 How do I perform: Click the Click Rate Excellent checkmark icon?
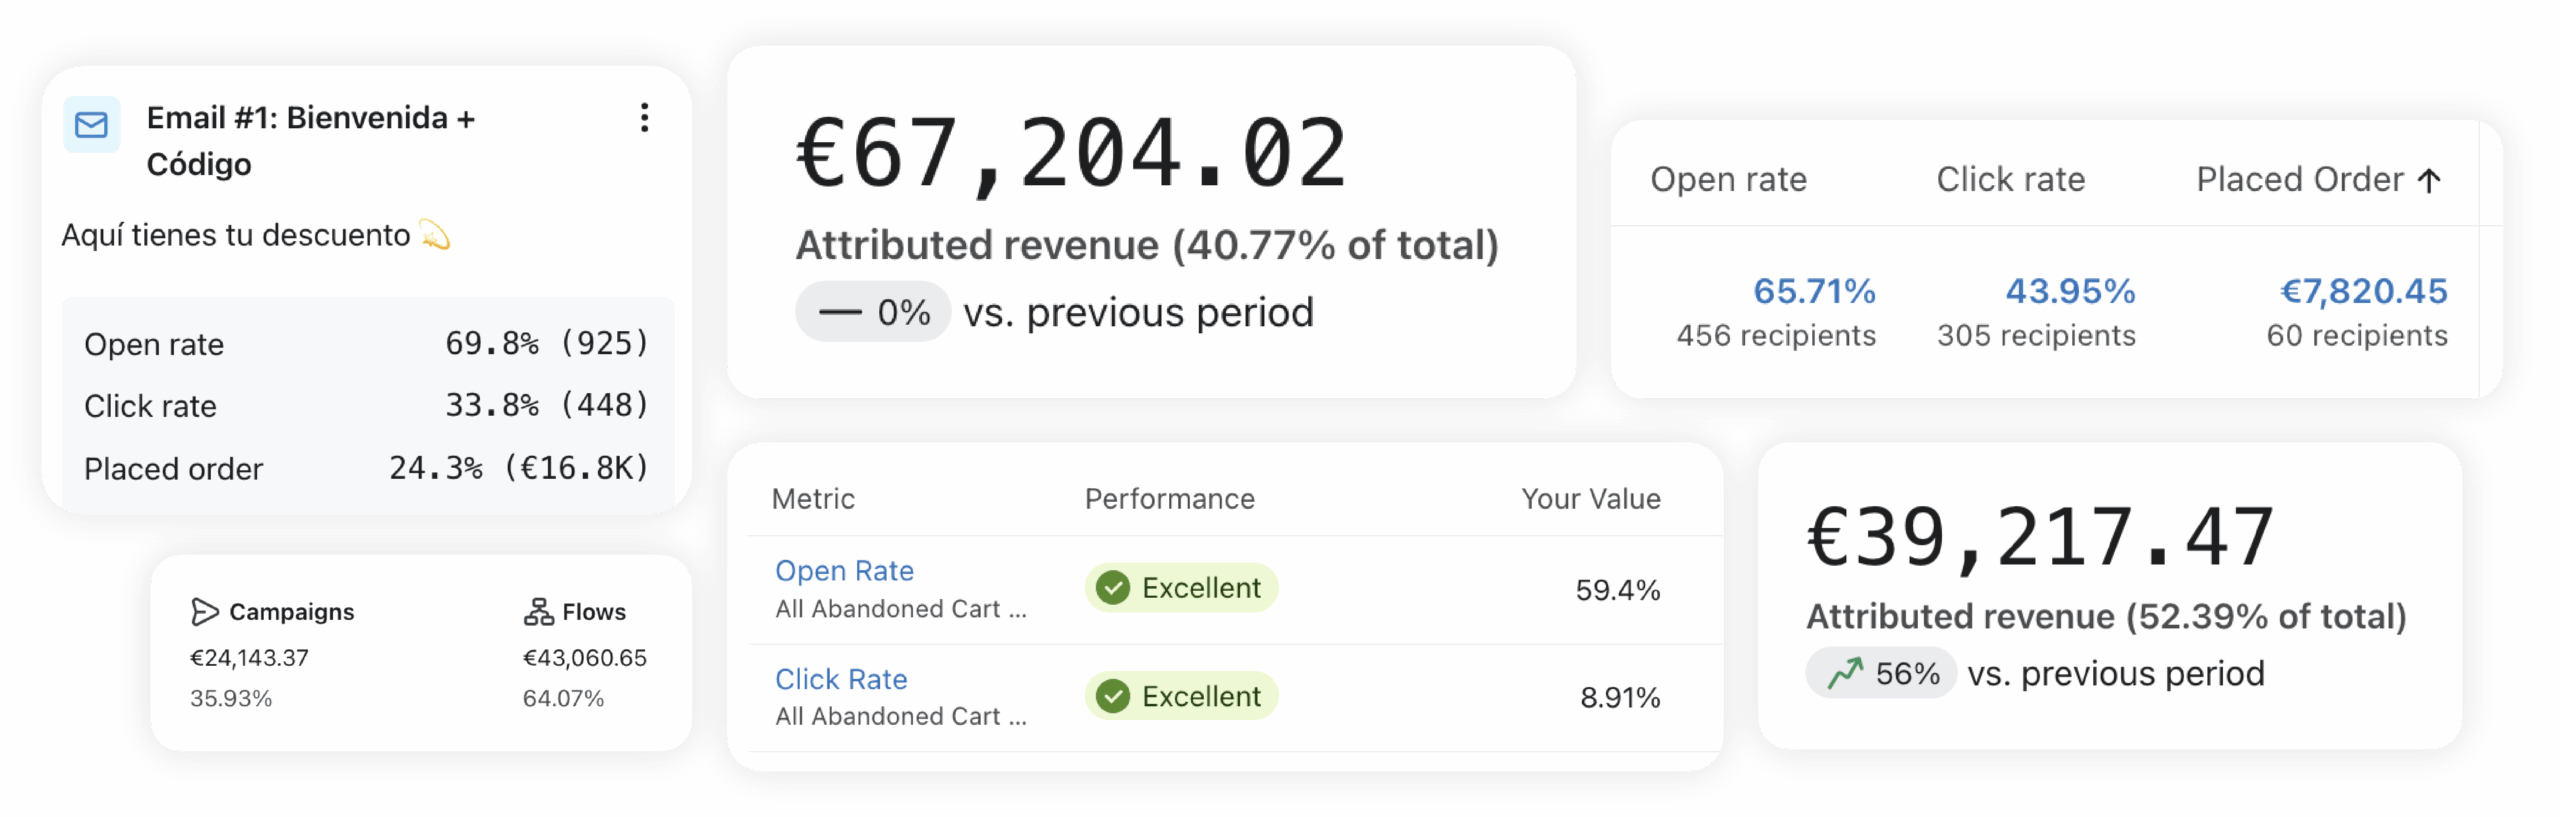pos(1113,696)
